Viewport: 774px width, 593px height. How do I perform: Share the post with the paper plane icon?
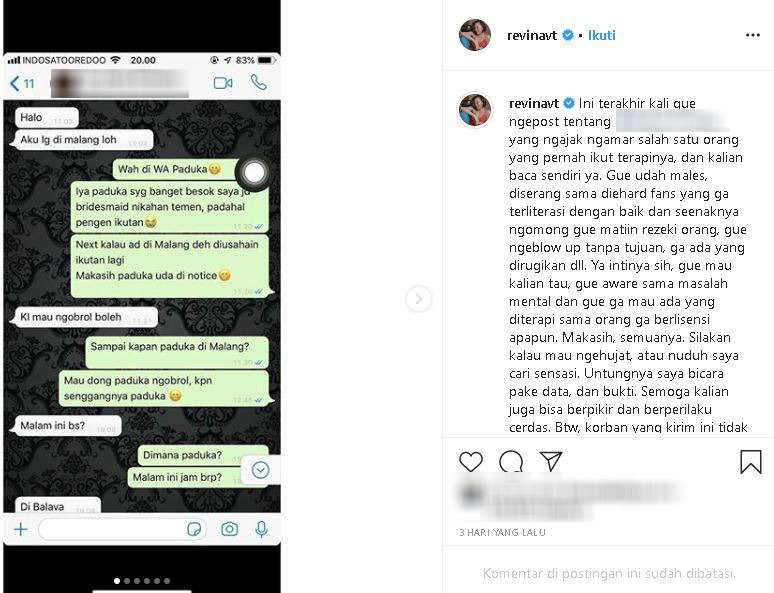(551, 461)
